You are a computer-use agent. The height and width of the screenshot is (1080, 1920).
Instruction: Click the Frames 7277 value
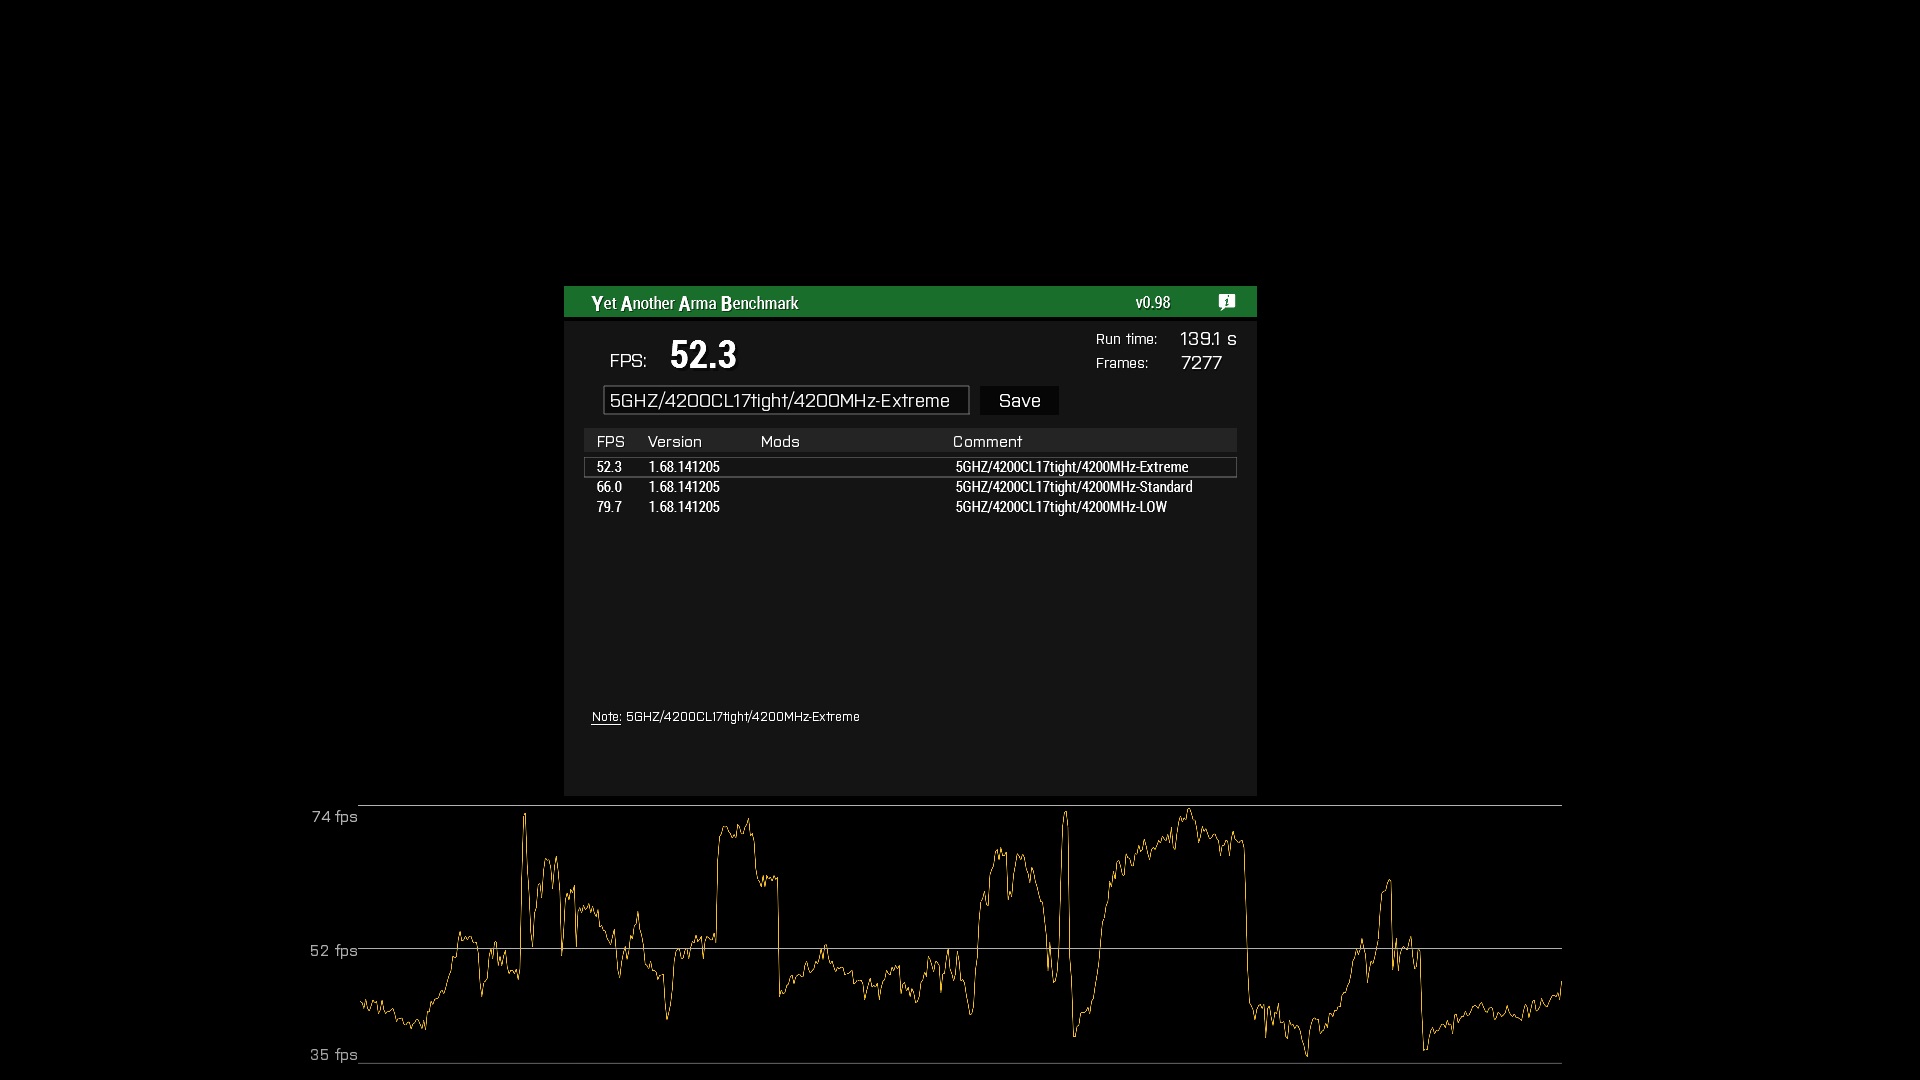coord(1201,363)
